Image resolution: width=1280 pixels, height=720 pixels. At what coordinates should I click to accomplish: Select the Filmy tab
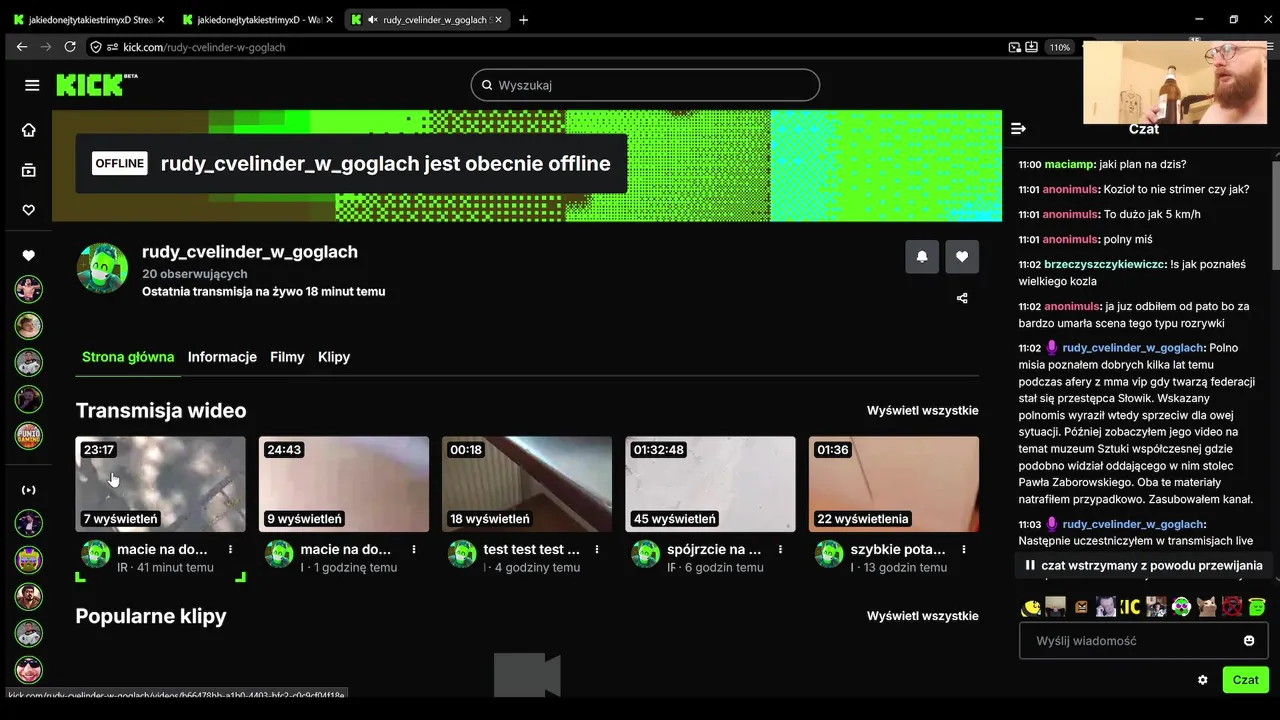[287, 357]
